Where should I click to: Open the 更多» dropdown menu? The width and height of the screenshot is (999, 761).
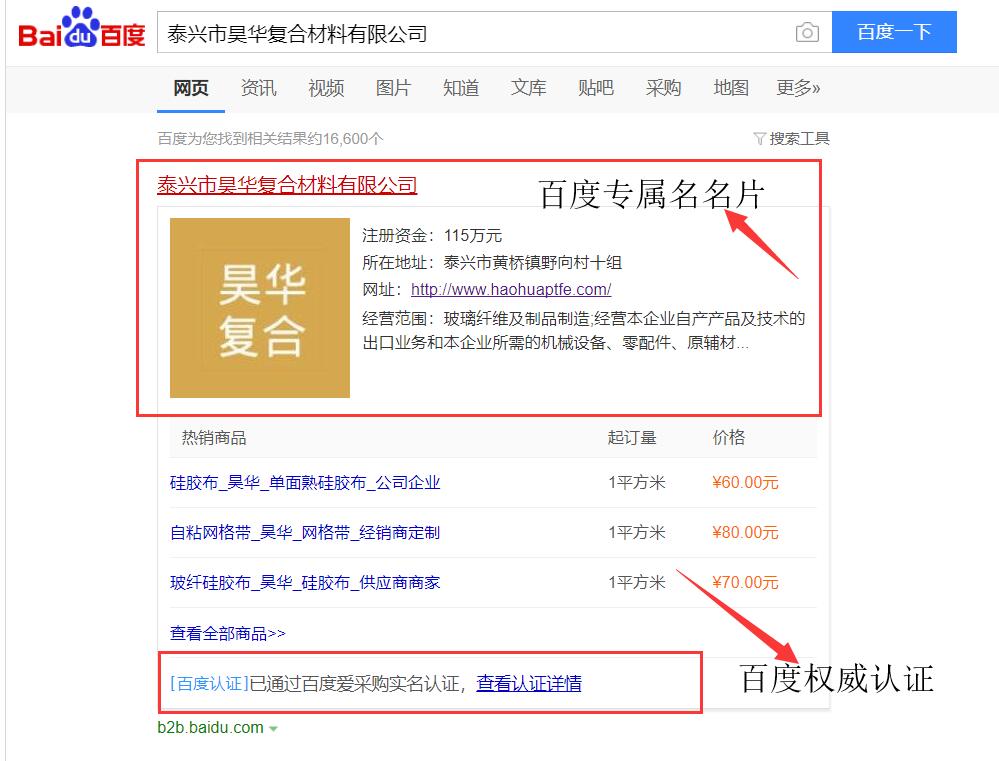tap(797, 88)
